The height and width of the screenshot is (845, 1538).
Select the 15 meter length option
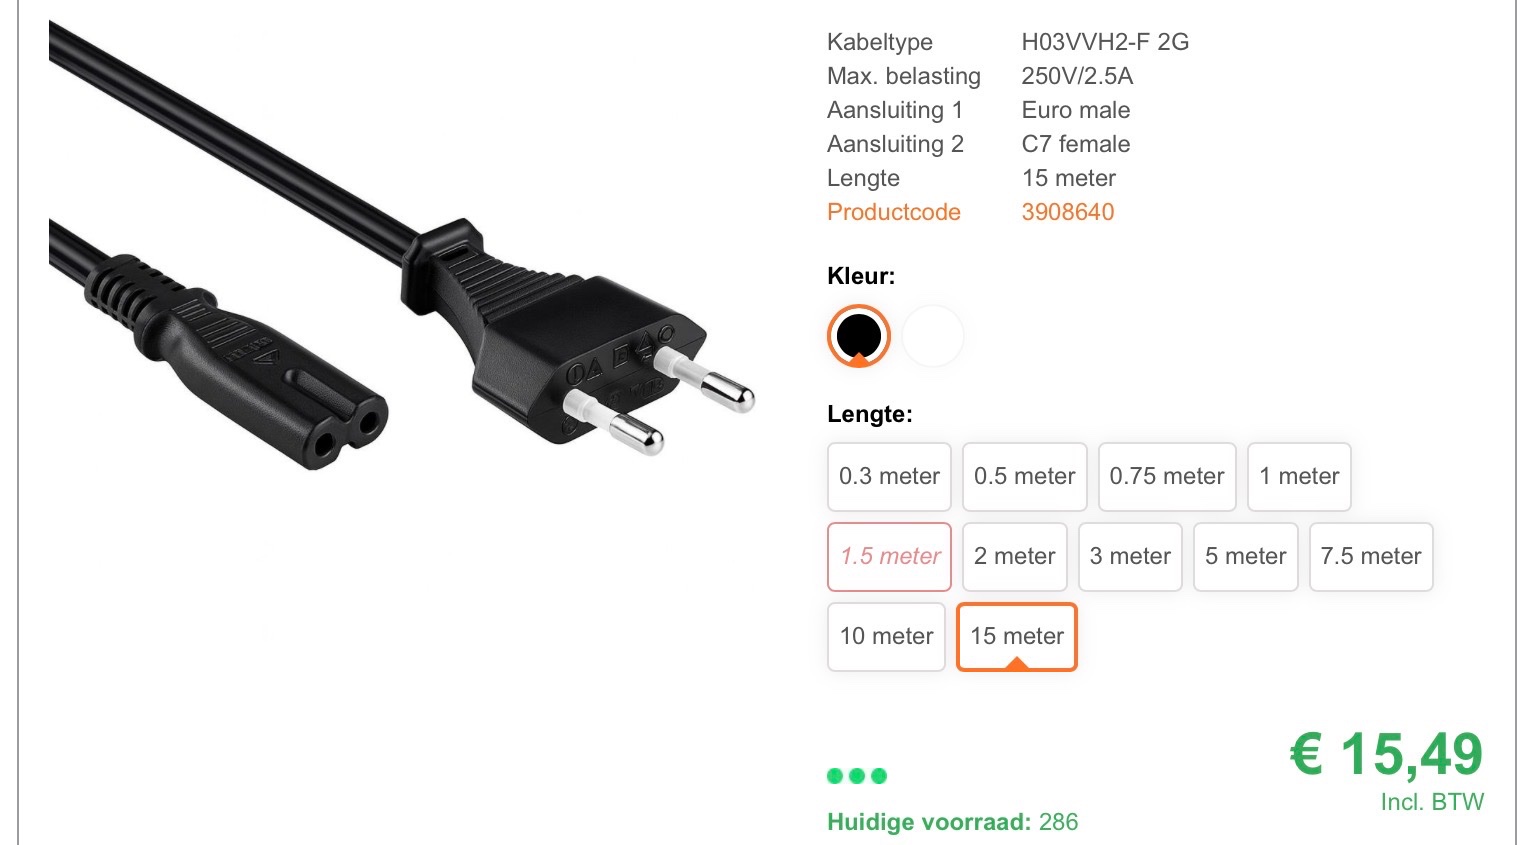pos(1017,637)
